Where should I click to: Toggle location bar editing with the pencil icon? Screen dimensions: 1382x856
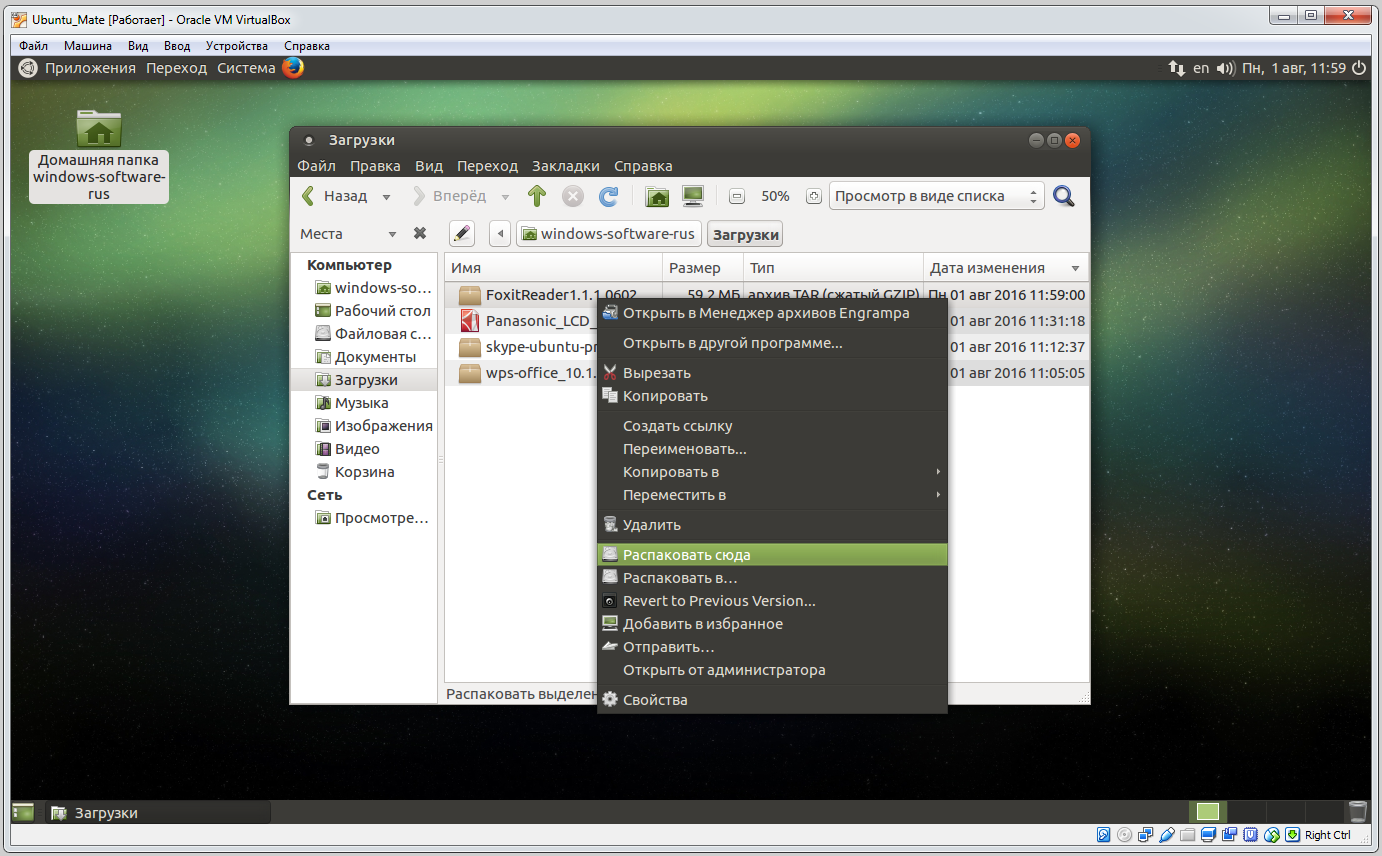click(x=461, y=233)
